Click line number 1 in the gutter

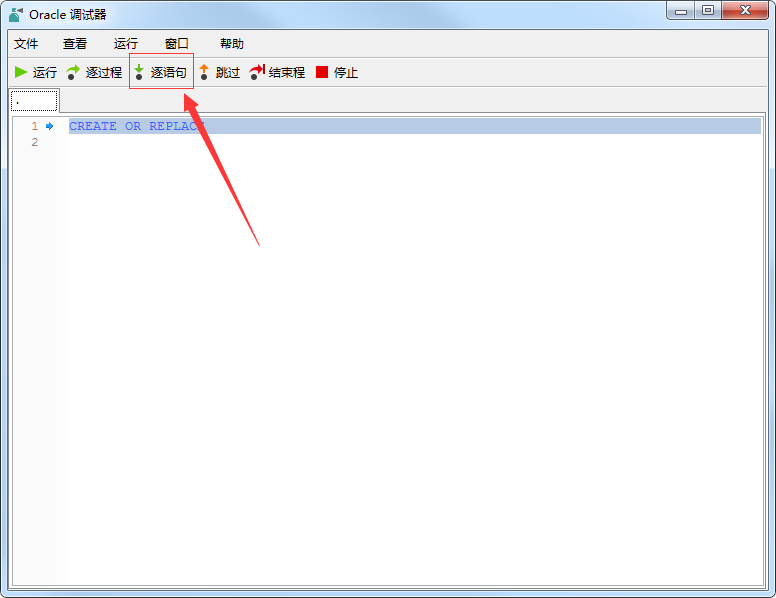coord(35,126)
